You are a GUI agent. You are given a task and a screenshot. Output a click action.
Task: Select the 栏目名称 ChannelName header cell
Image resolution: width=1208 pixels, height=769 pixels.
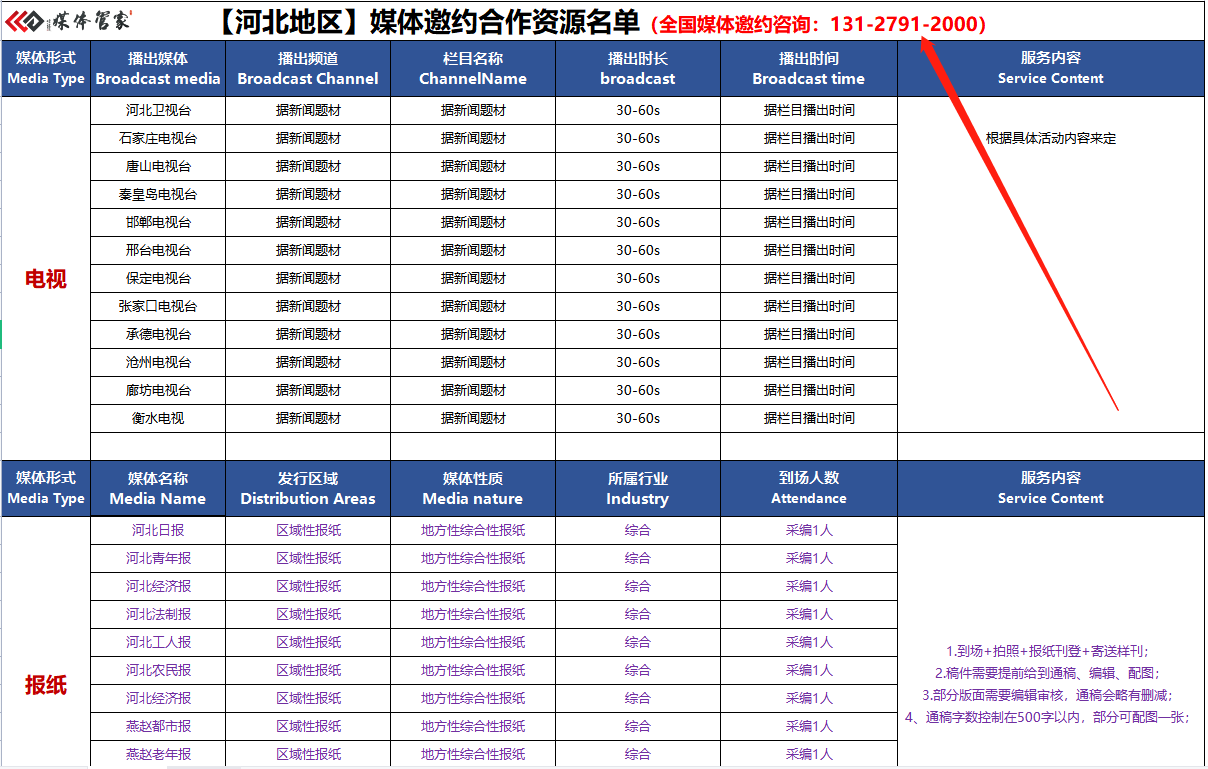pyautogui.click(x=473, y=69)
